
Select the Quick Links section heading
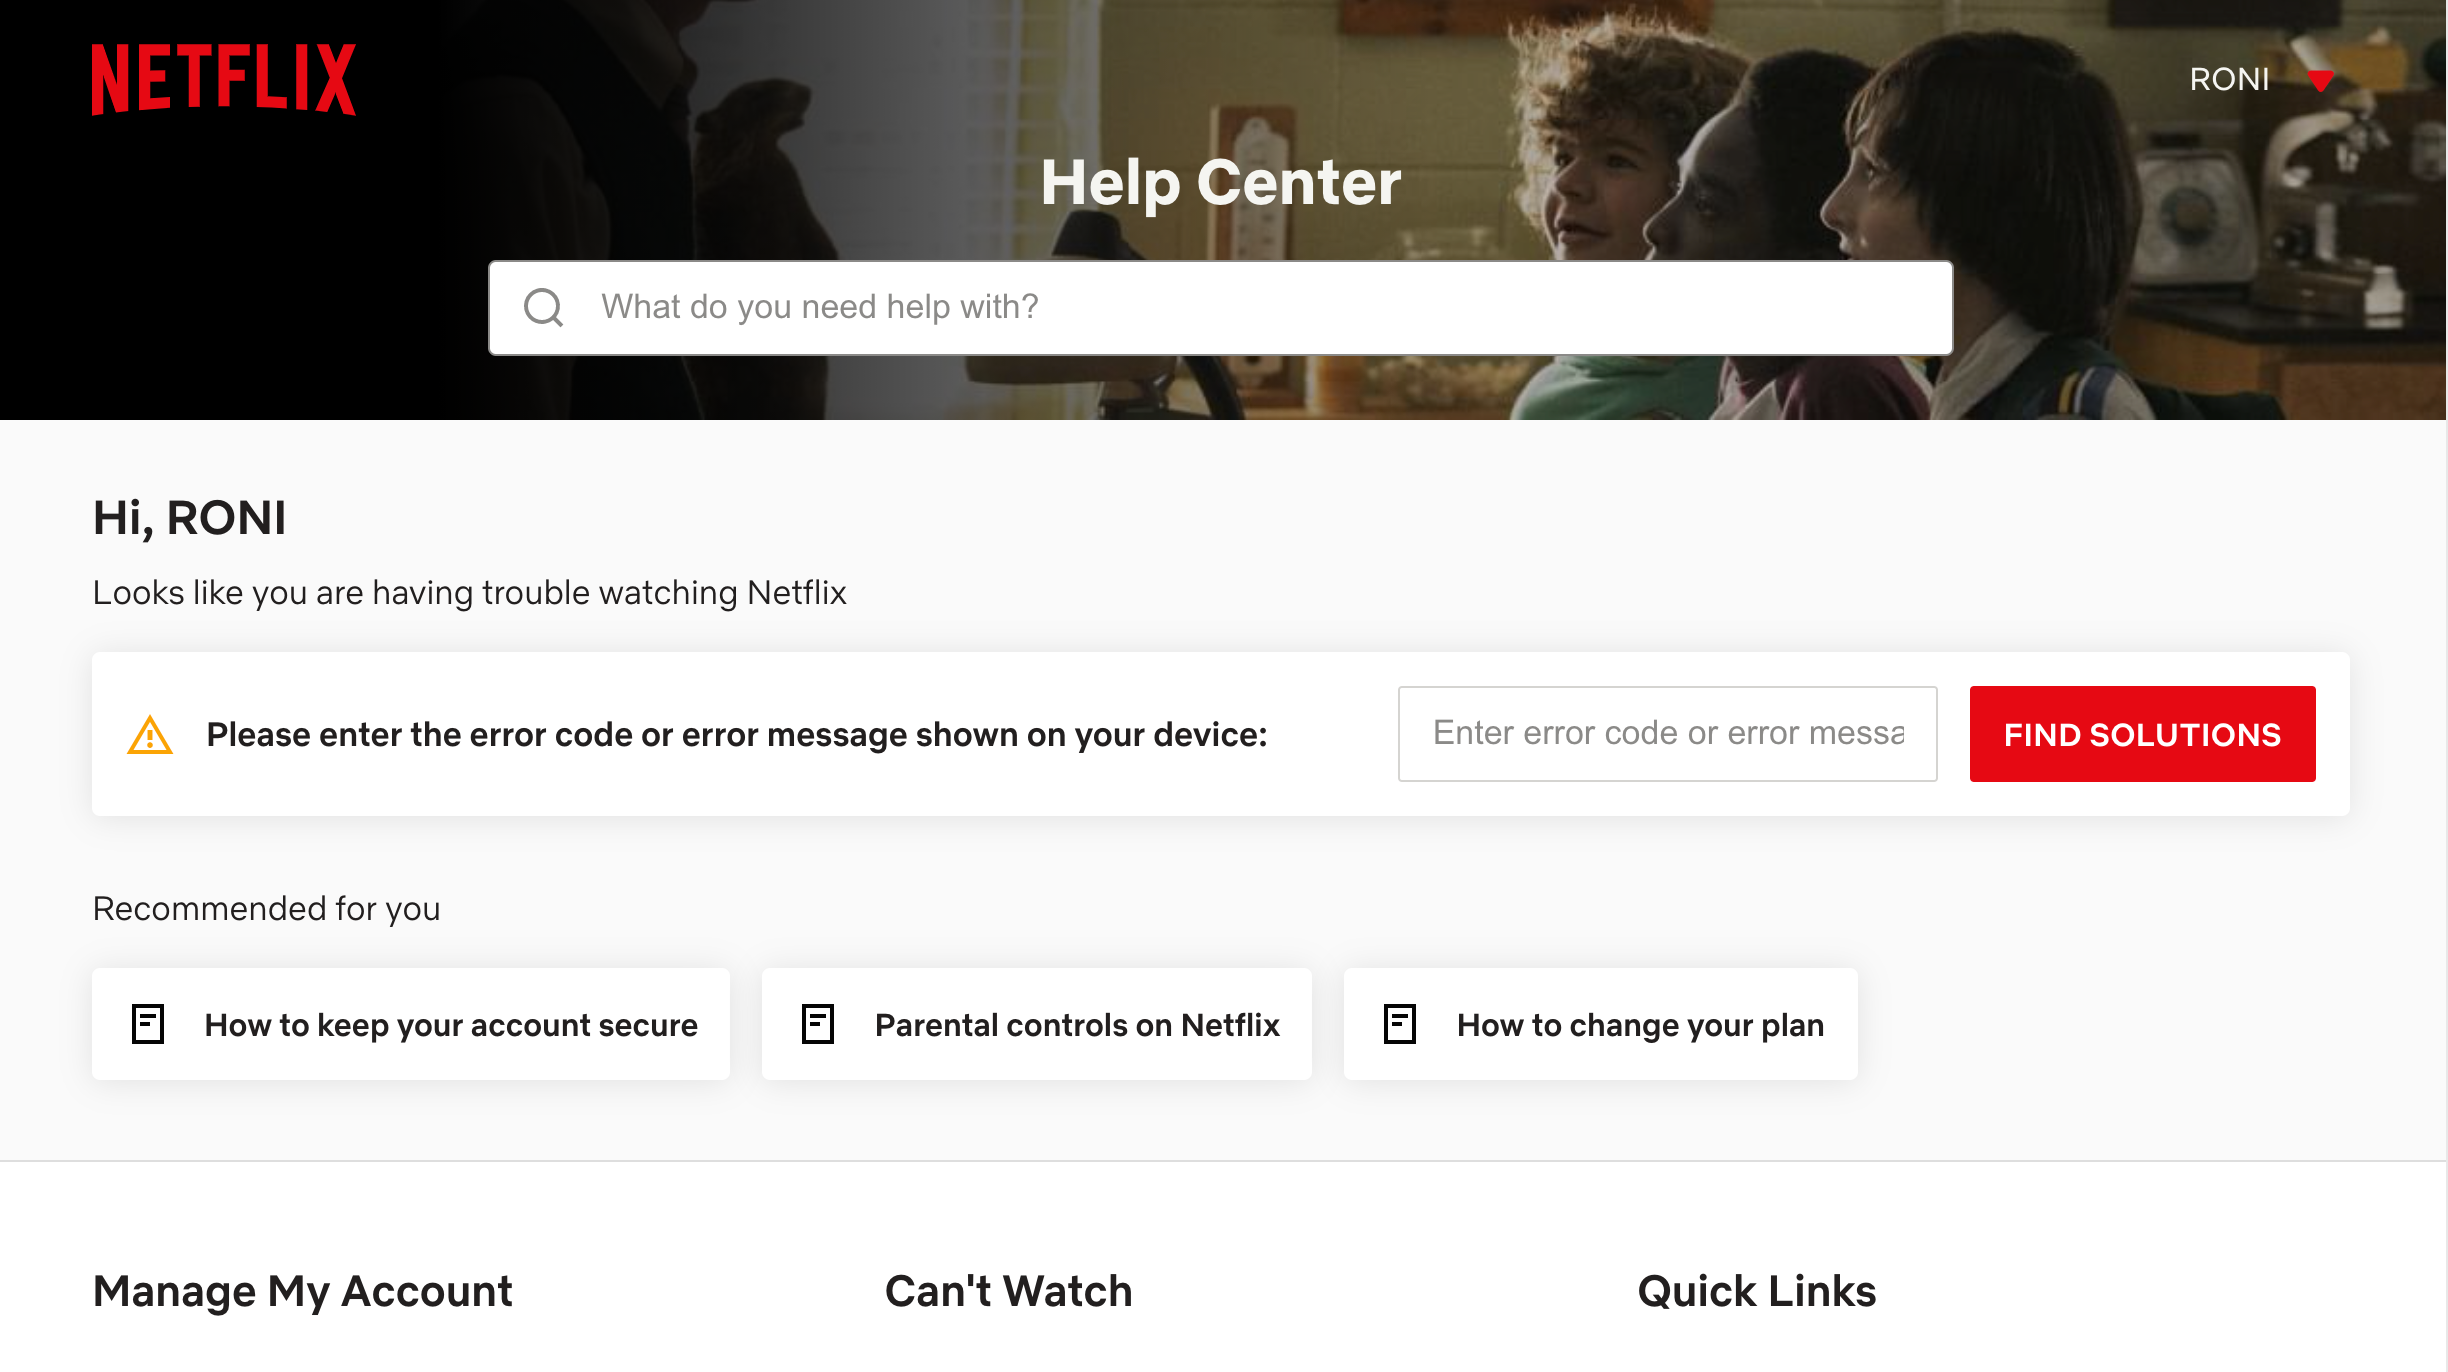1756,1291
